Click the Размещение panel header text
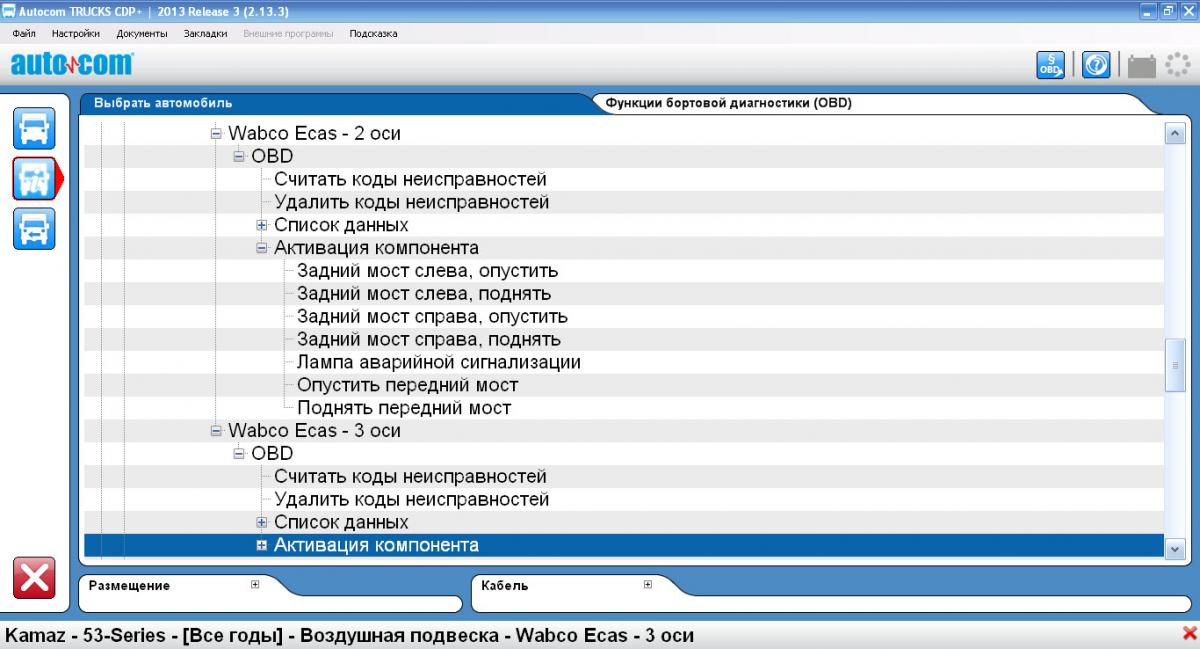Image resolution: width=1200 pixels, height=649 pixels. [x=129, y=586]
